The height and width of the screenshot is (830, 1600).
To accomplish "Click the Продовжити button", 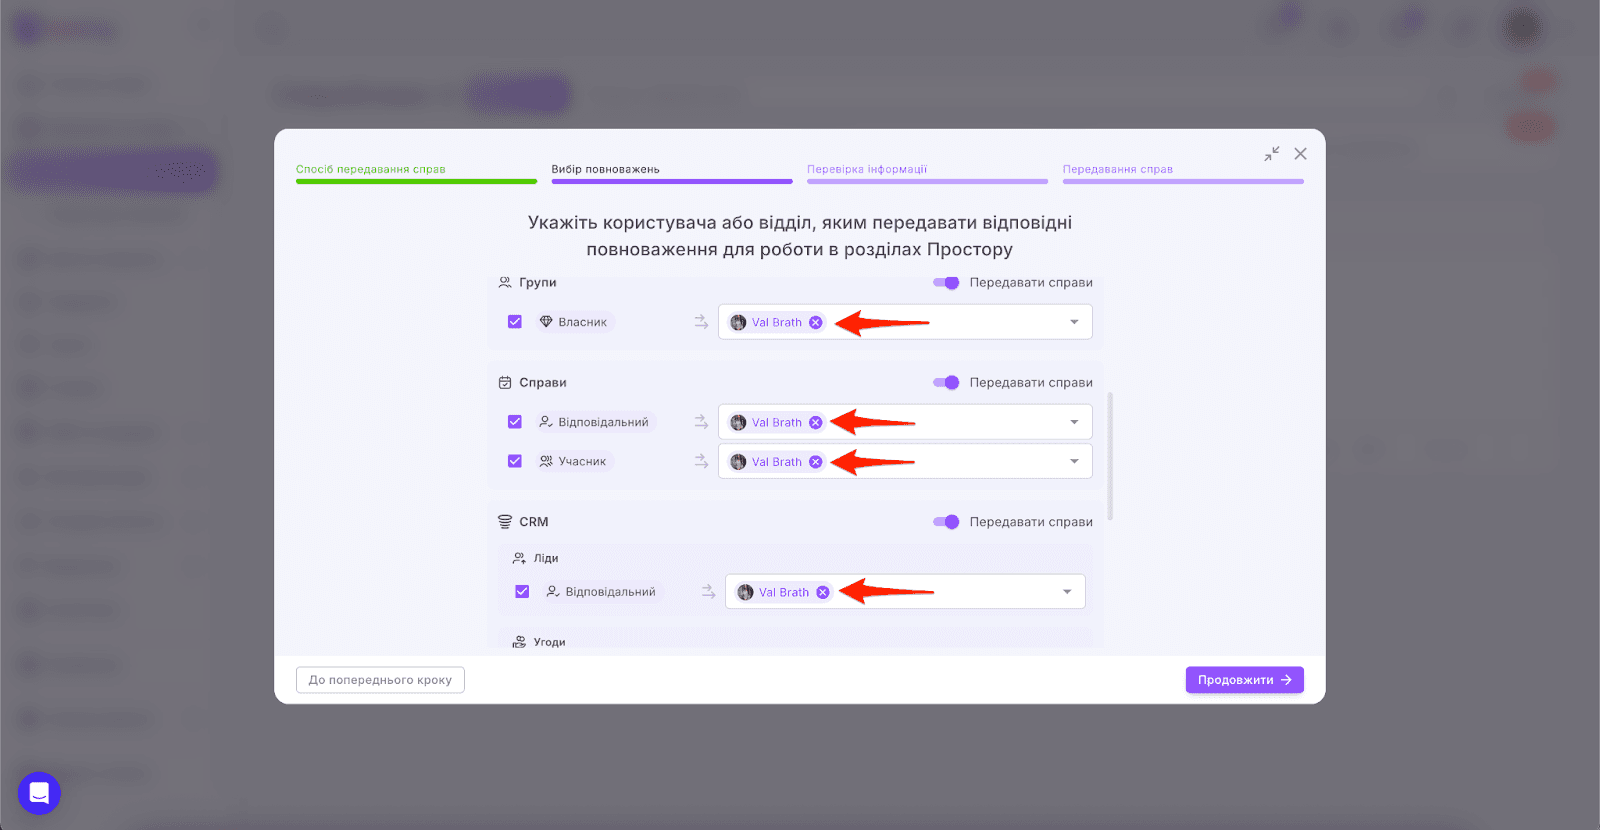I will (x=1245, y=680).
